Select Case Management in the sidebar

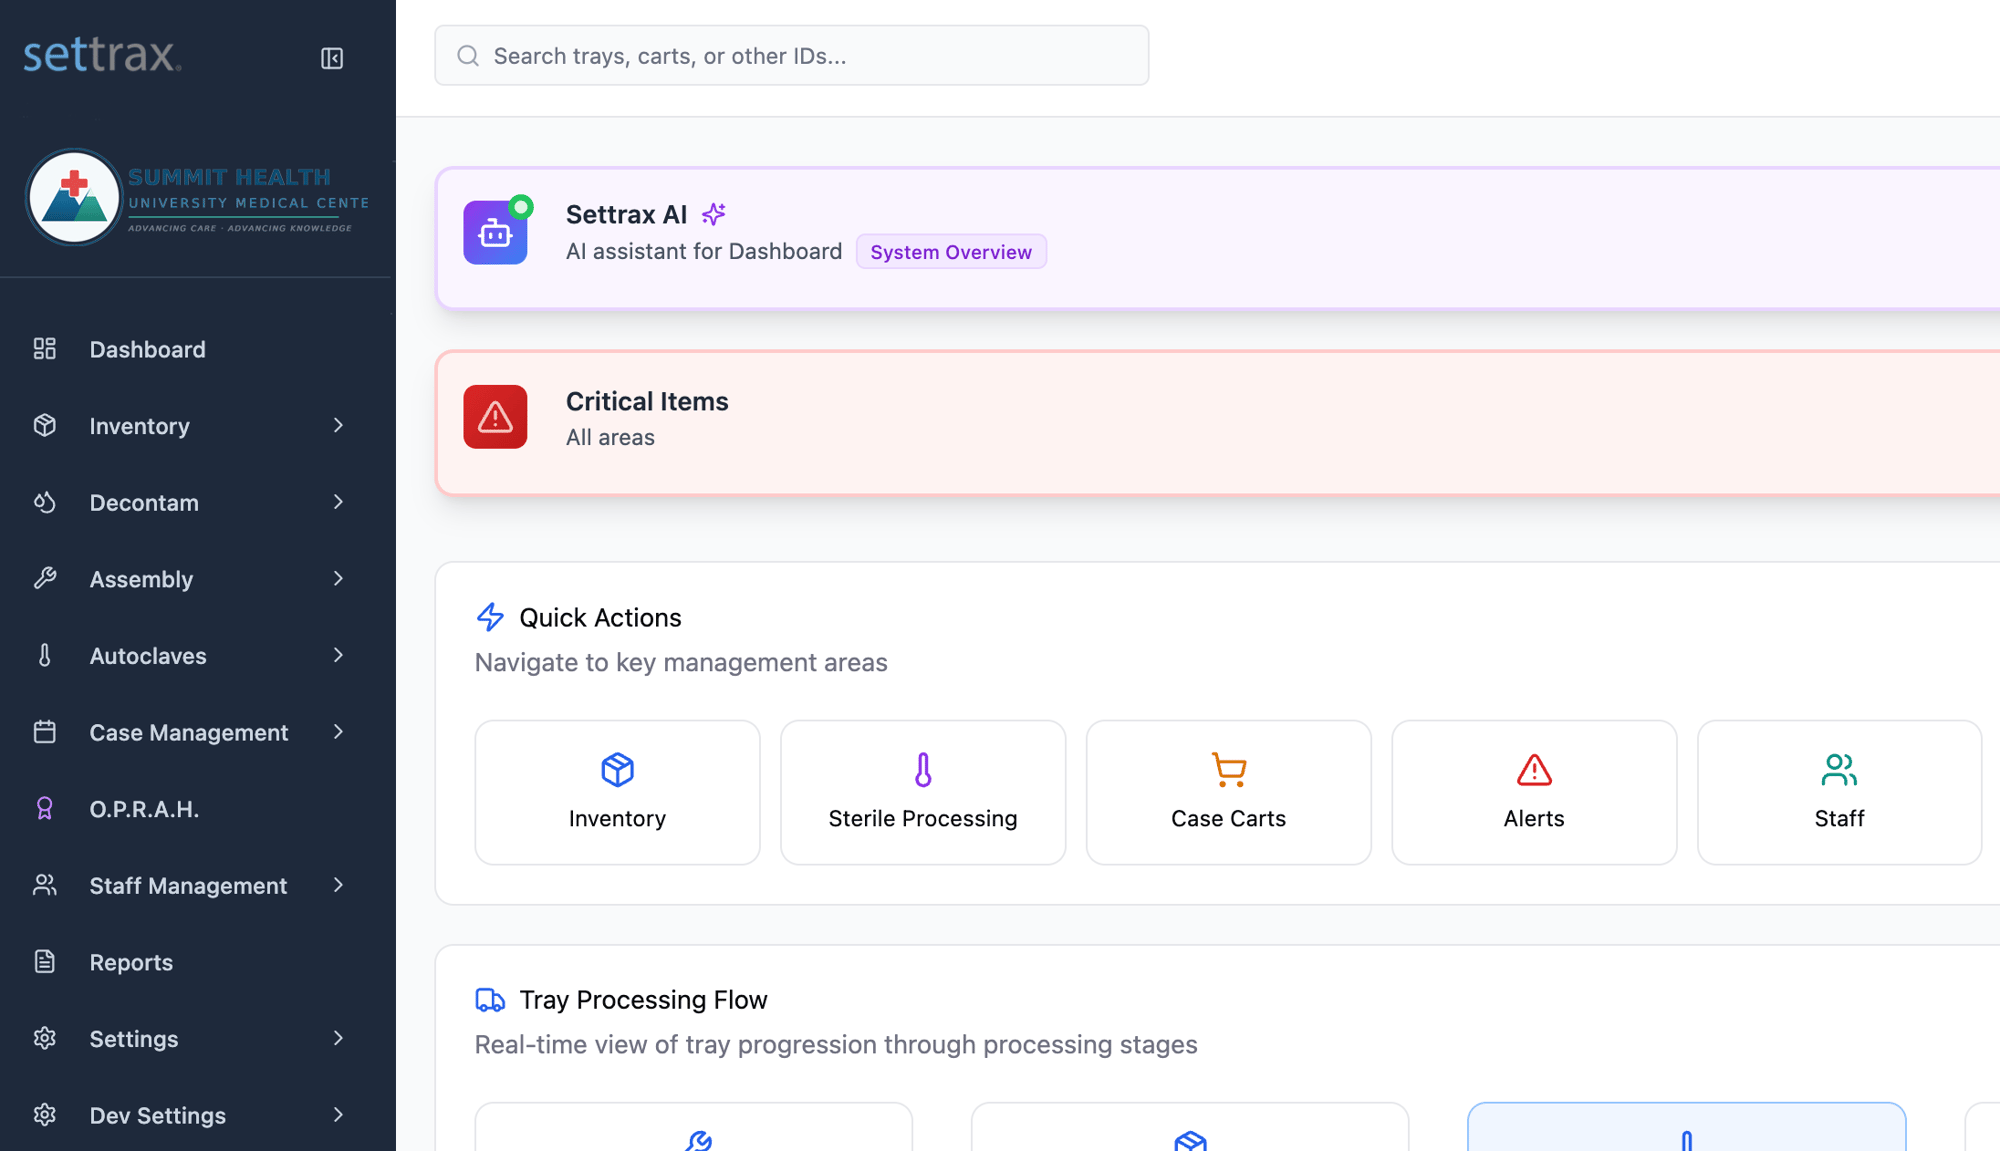coord(196,732)
